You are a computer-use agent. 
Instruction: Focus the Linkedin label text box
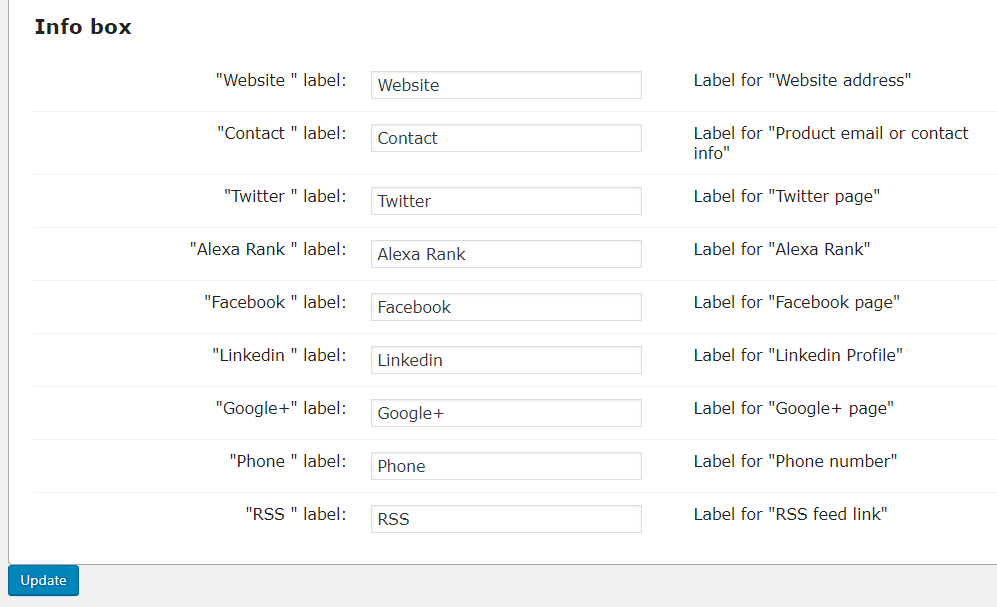tap(505, 360)
